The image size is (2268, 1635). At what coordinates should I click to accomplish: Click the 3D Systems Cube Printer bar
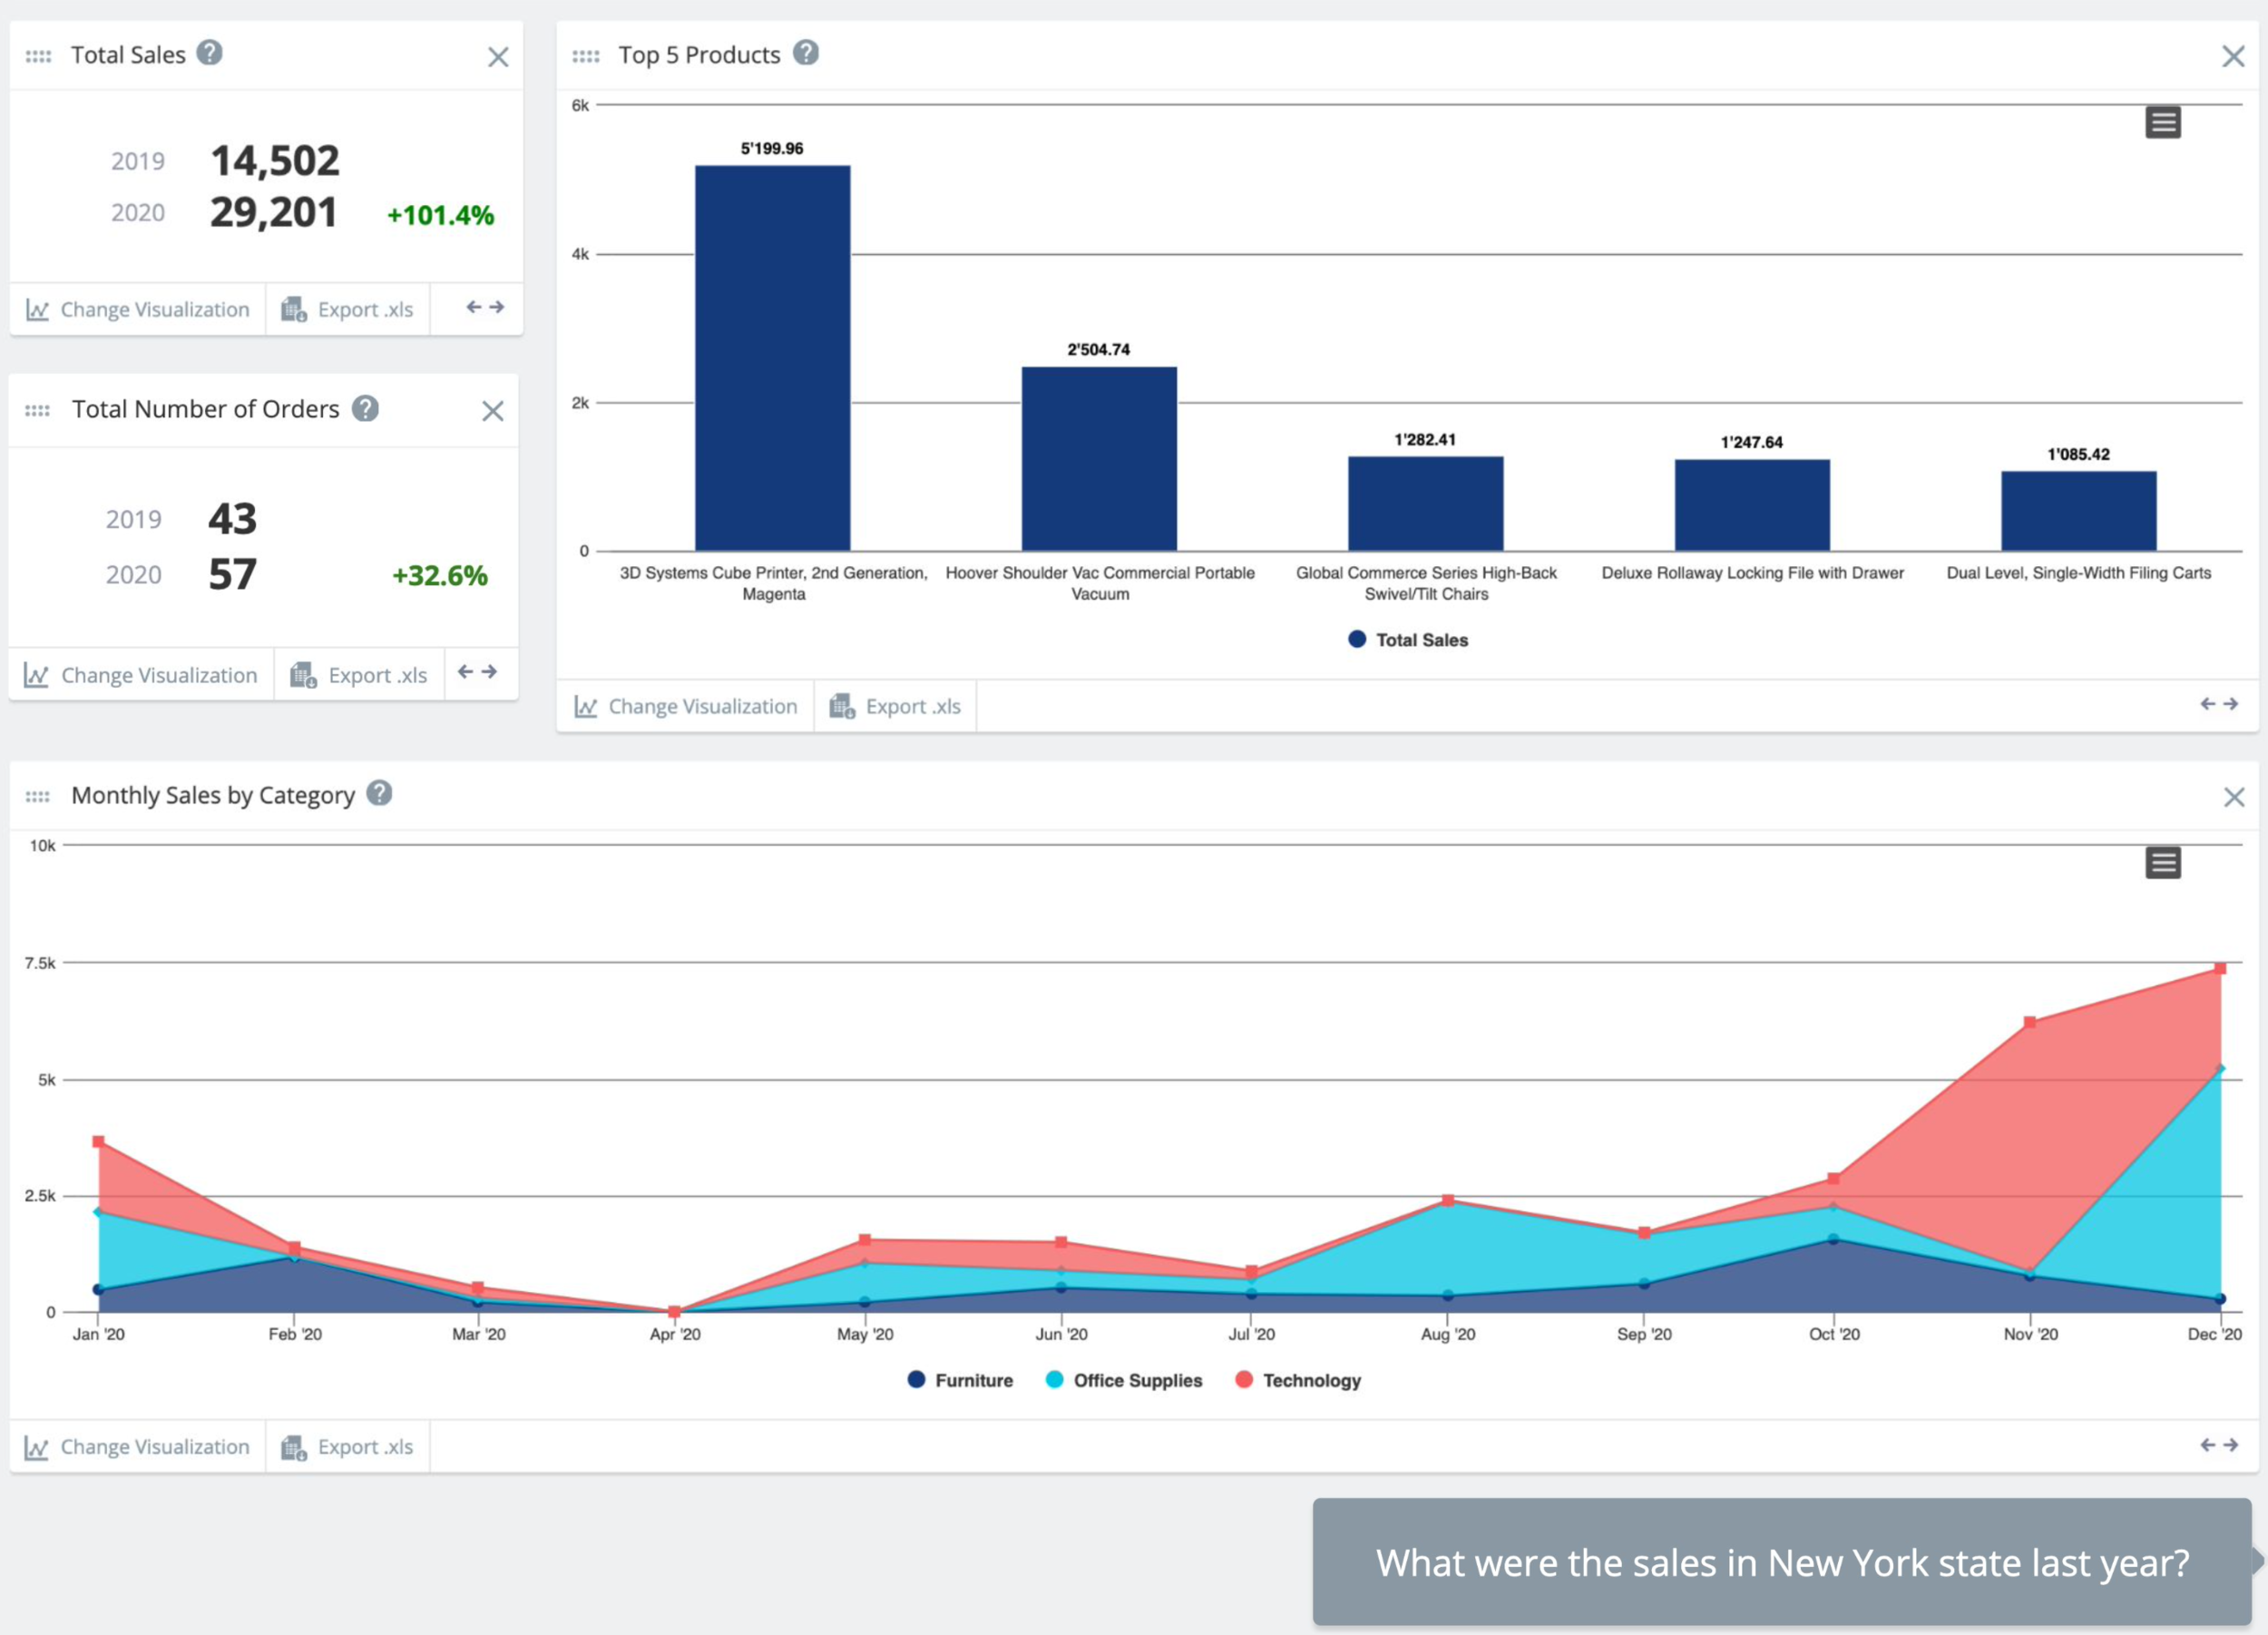click(x=772, y=357)
